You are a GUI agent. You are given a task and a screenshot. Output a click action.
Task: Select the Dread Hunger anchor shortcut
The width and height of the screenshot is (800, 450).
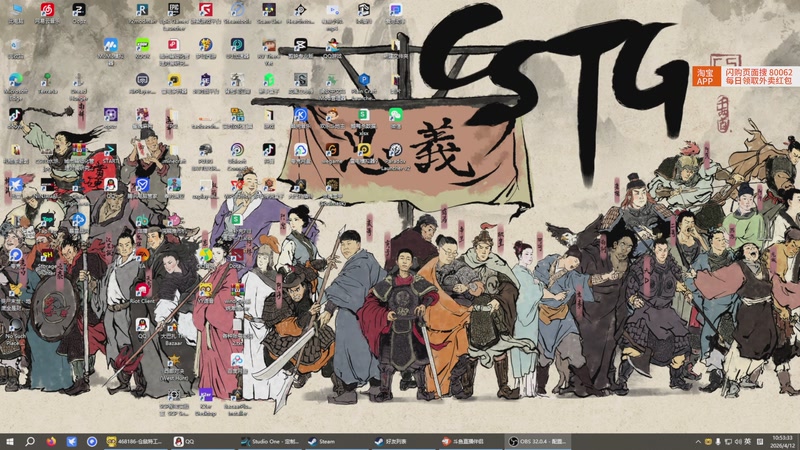(x=79, y=86)
